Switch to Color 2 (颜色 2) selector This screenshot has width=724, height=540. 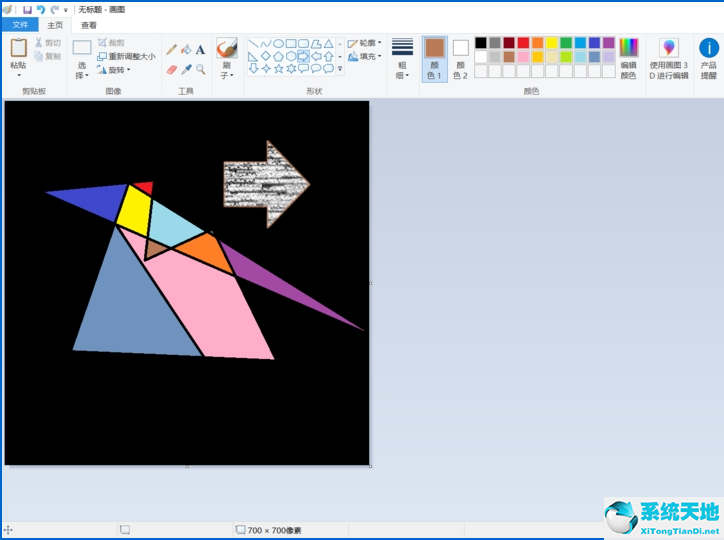[460, 58]
